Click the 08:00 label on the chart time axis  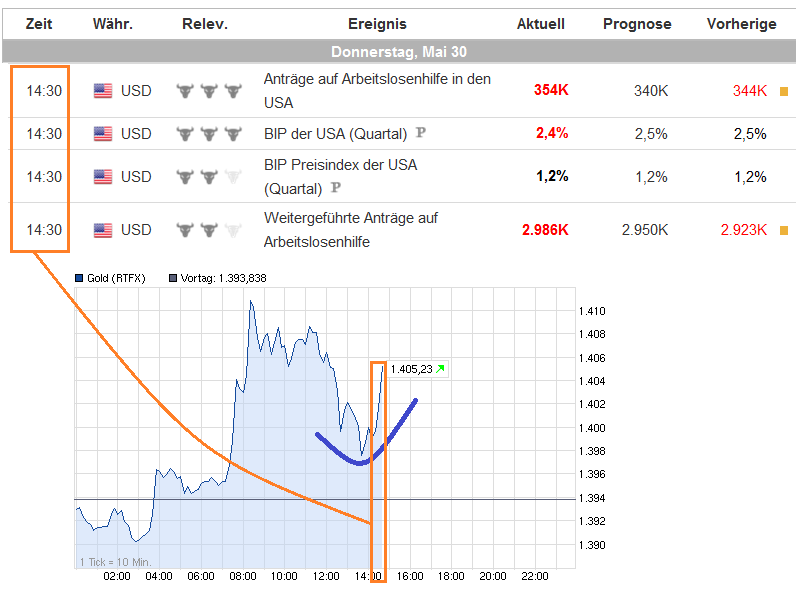(243, 576)
